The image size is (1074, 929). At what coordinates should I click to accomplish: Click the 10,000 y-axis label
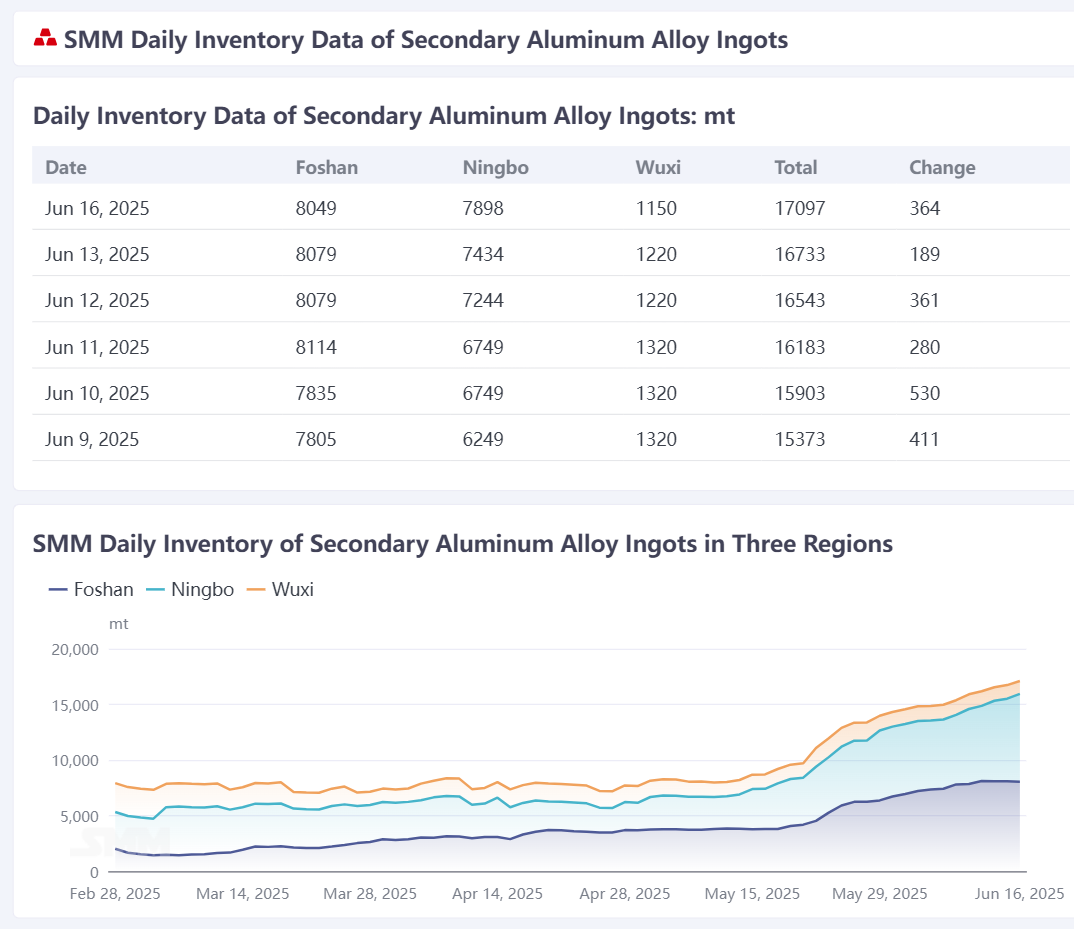click(75, 760)
